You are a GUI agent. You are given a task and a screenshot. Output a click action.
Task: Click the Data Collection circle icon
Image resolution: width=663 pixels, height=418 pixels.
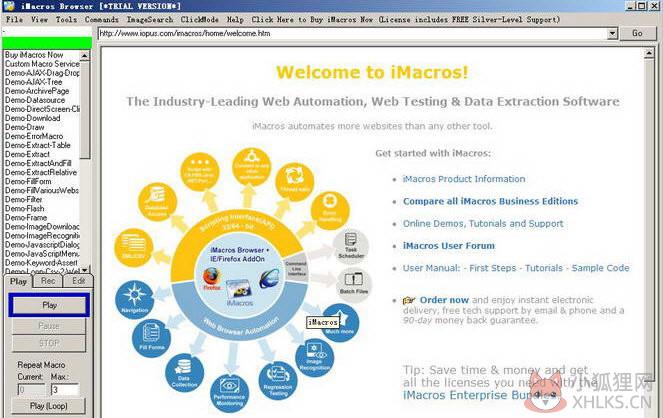pyautogui.click(x=184, y=372)
